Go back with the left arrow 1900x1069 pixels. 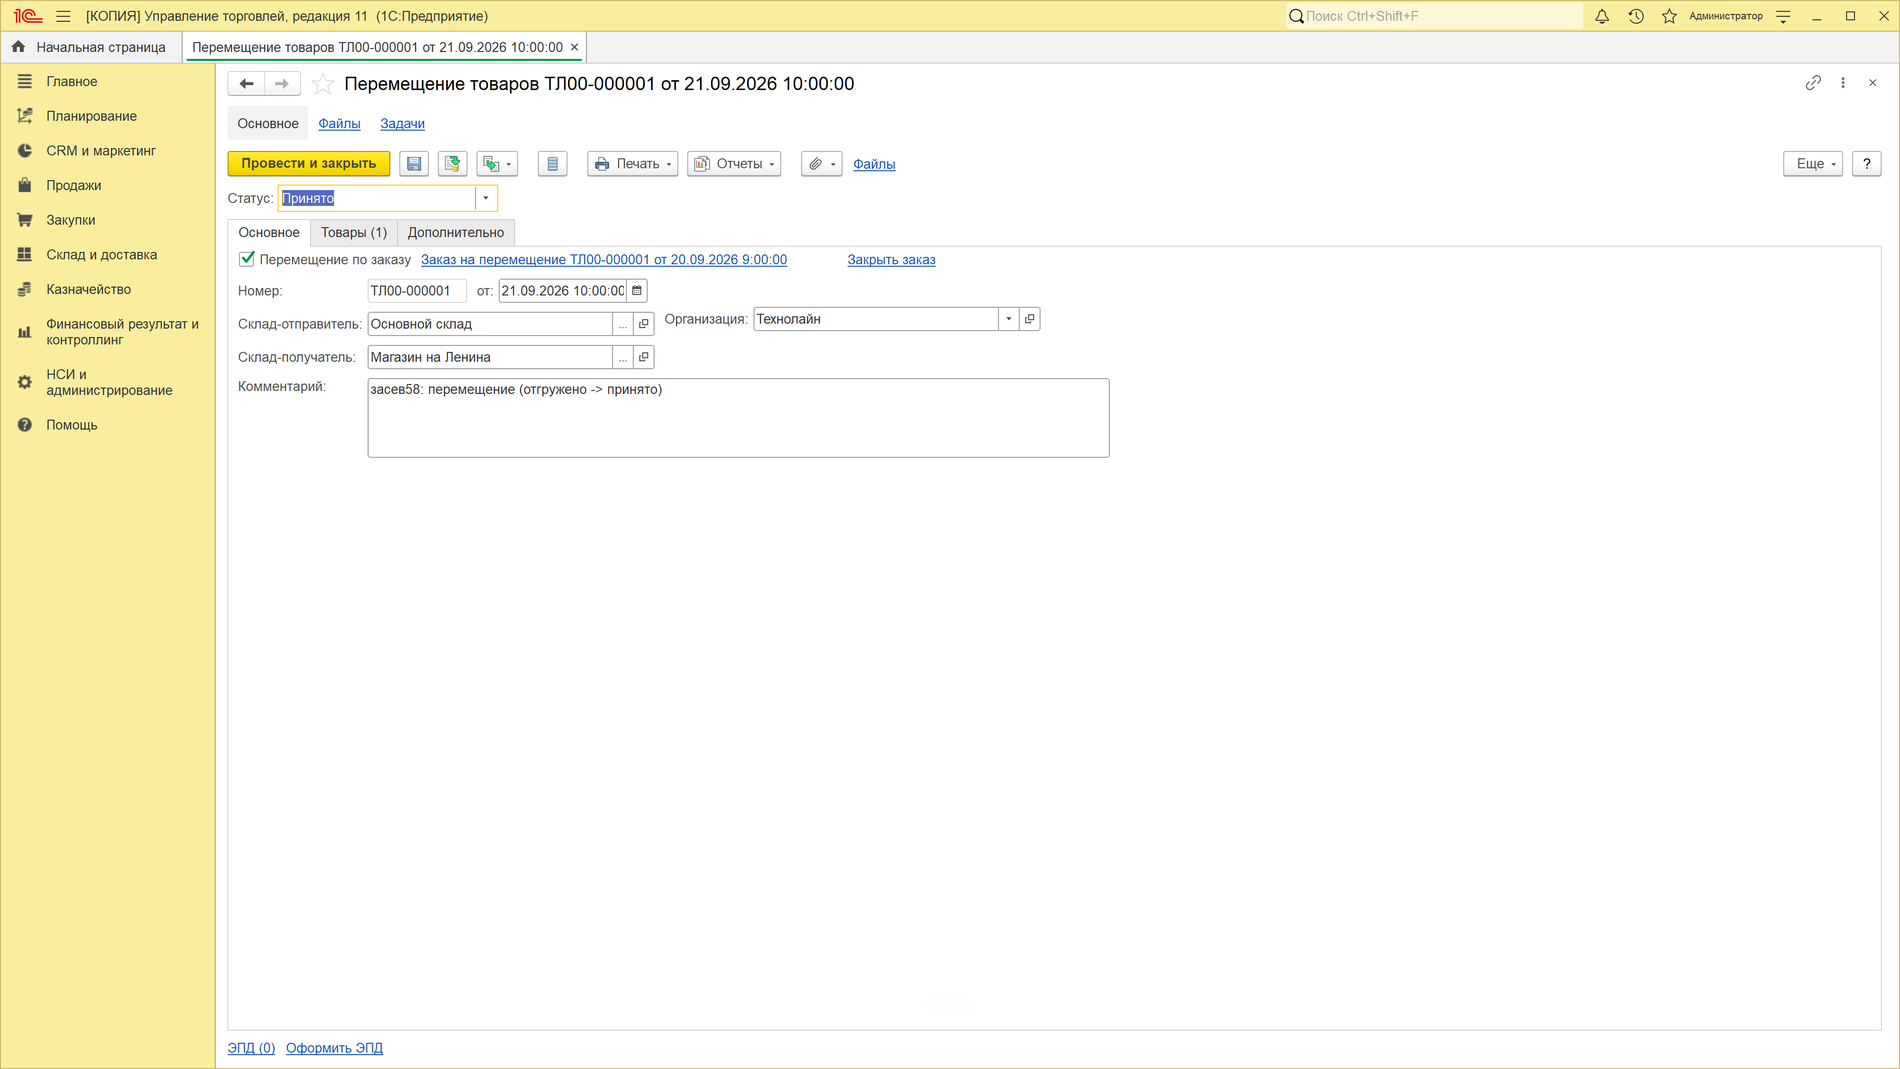tap(246, 84)
